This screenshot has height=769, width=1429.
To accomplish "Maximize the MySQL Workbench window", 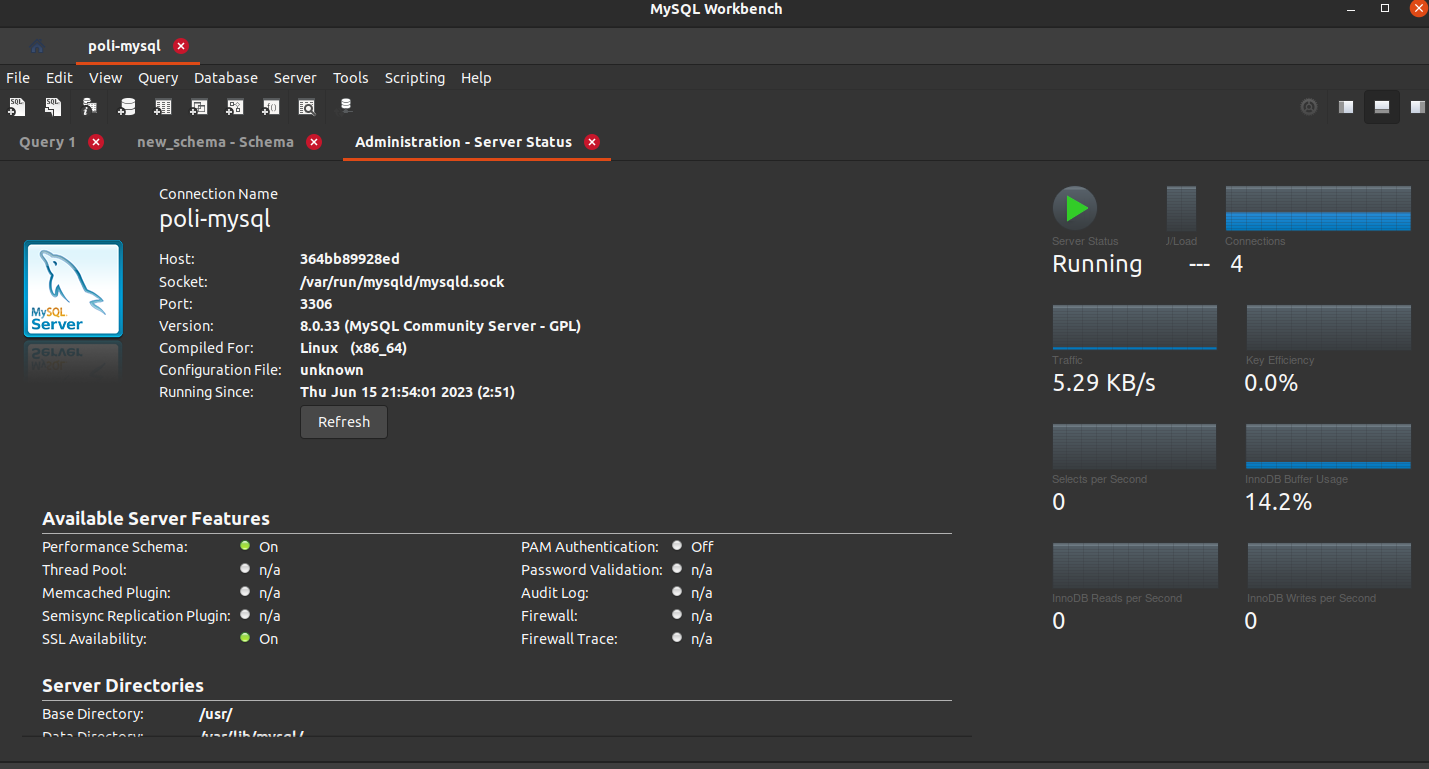I will [1385, 8].
